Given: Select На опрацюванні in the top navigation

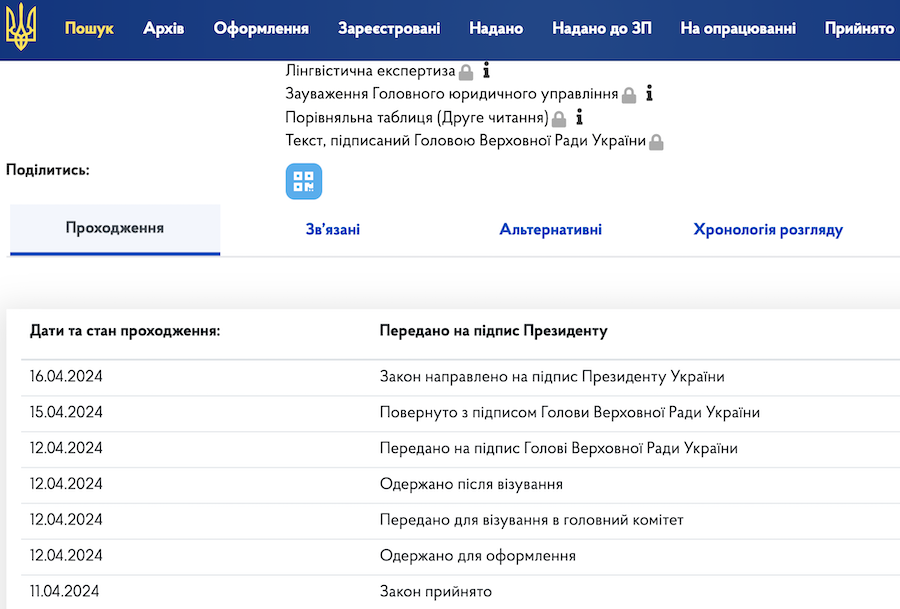Looking at the screenshot, I should 738,28.
